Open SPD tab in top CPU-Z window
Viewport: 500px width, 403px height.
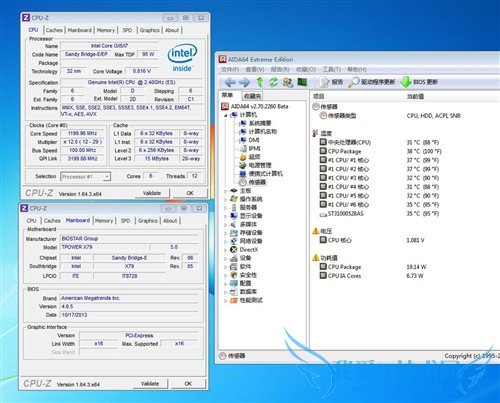pos(127,30)
